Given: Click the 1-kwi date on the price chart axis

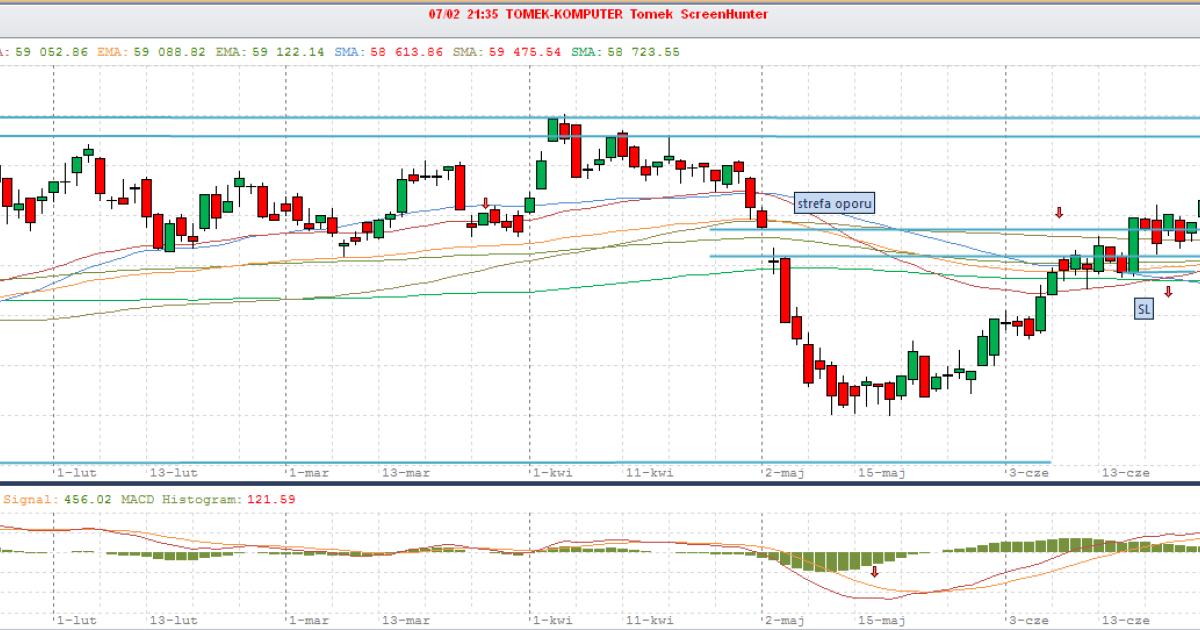Looking at the screenshot, I should 551,472.
